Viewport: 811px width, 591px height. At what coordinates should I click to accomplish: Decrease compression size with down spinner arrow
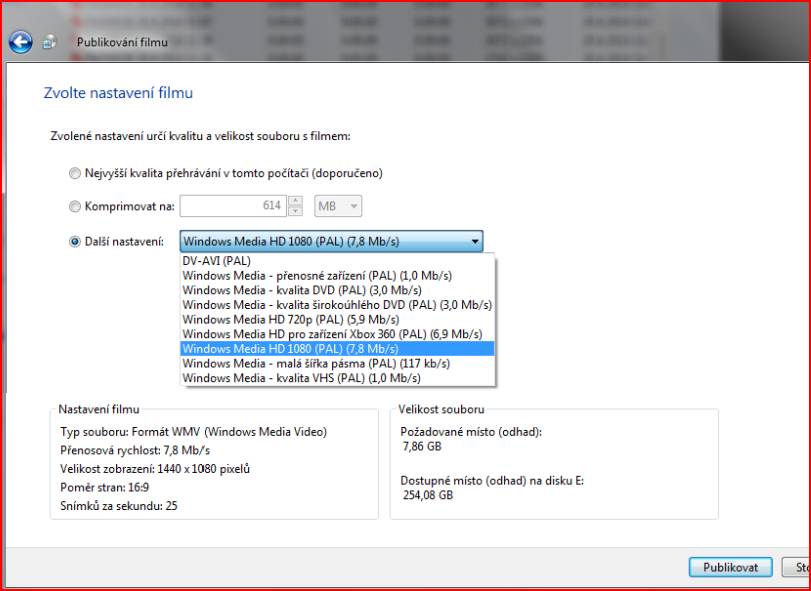pyautogui.click(x=295, y=211)
